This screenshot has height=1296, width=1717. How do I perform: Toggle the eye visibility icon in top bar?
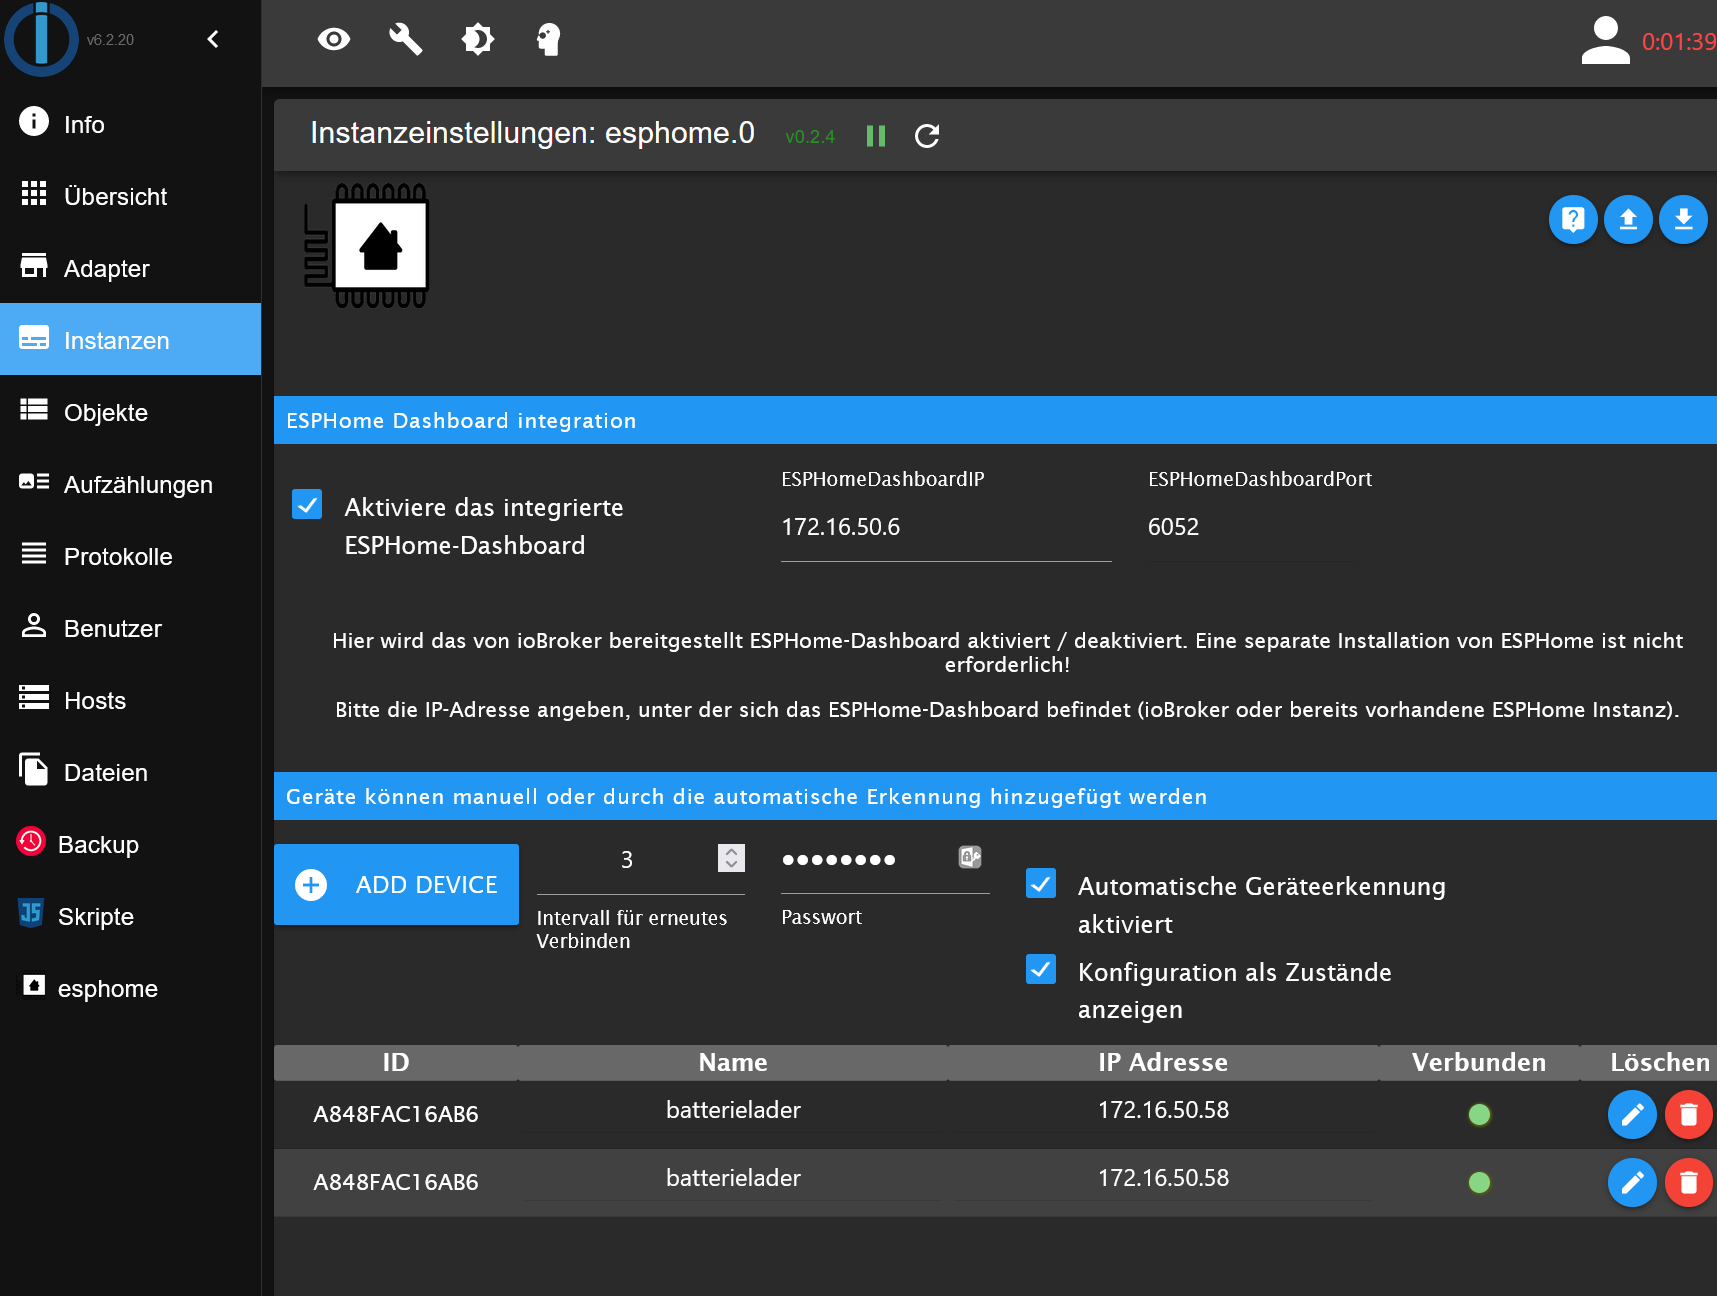[334, 39]
